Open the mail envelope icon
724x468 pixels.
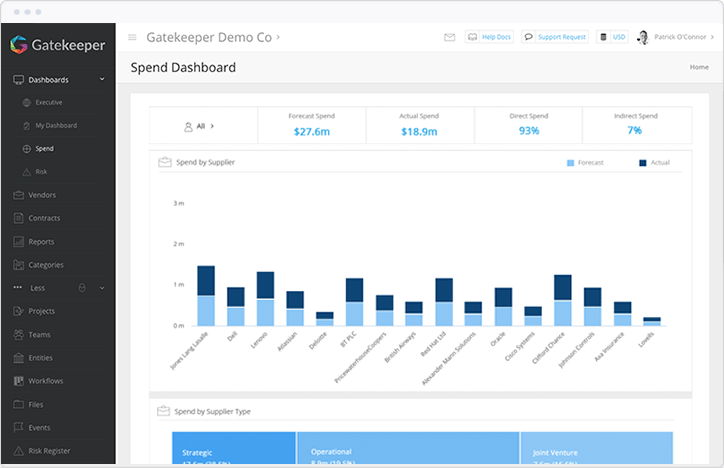[x=449, y=37]
